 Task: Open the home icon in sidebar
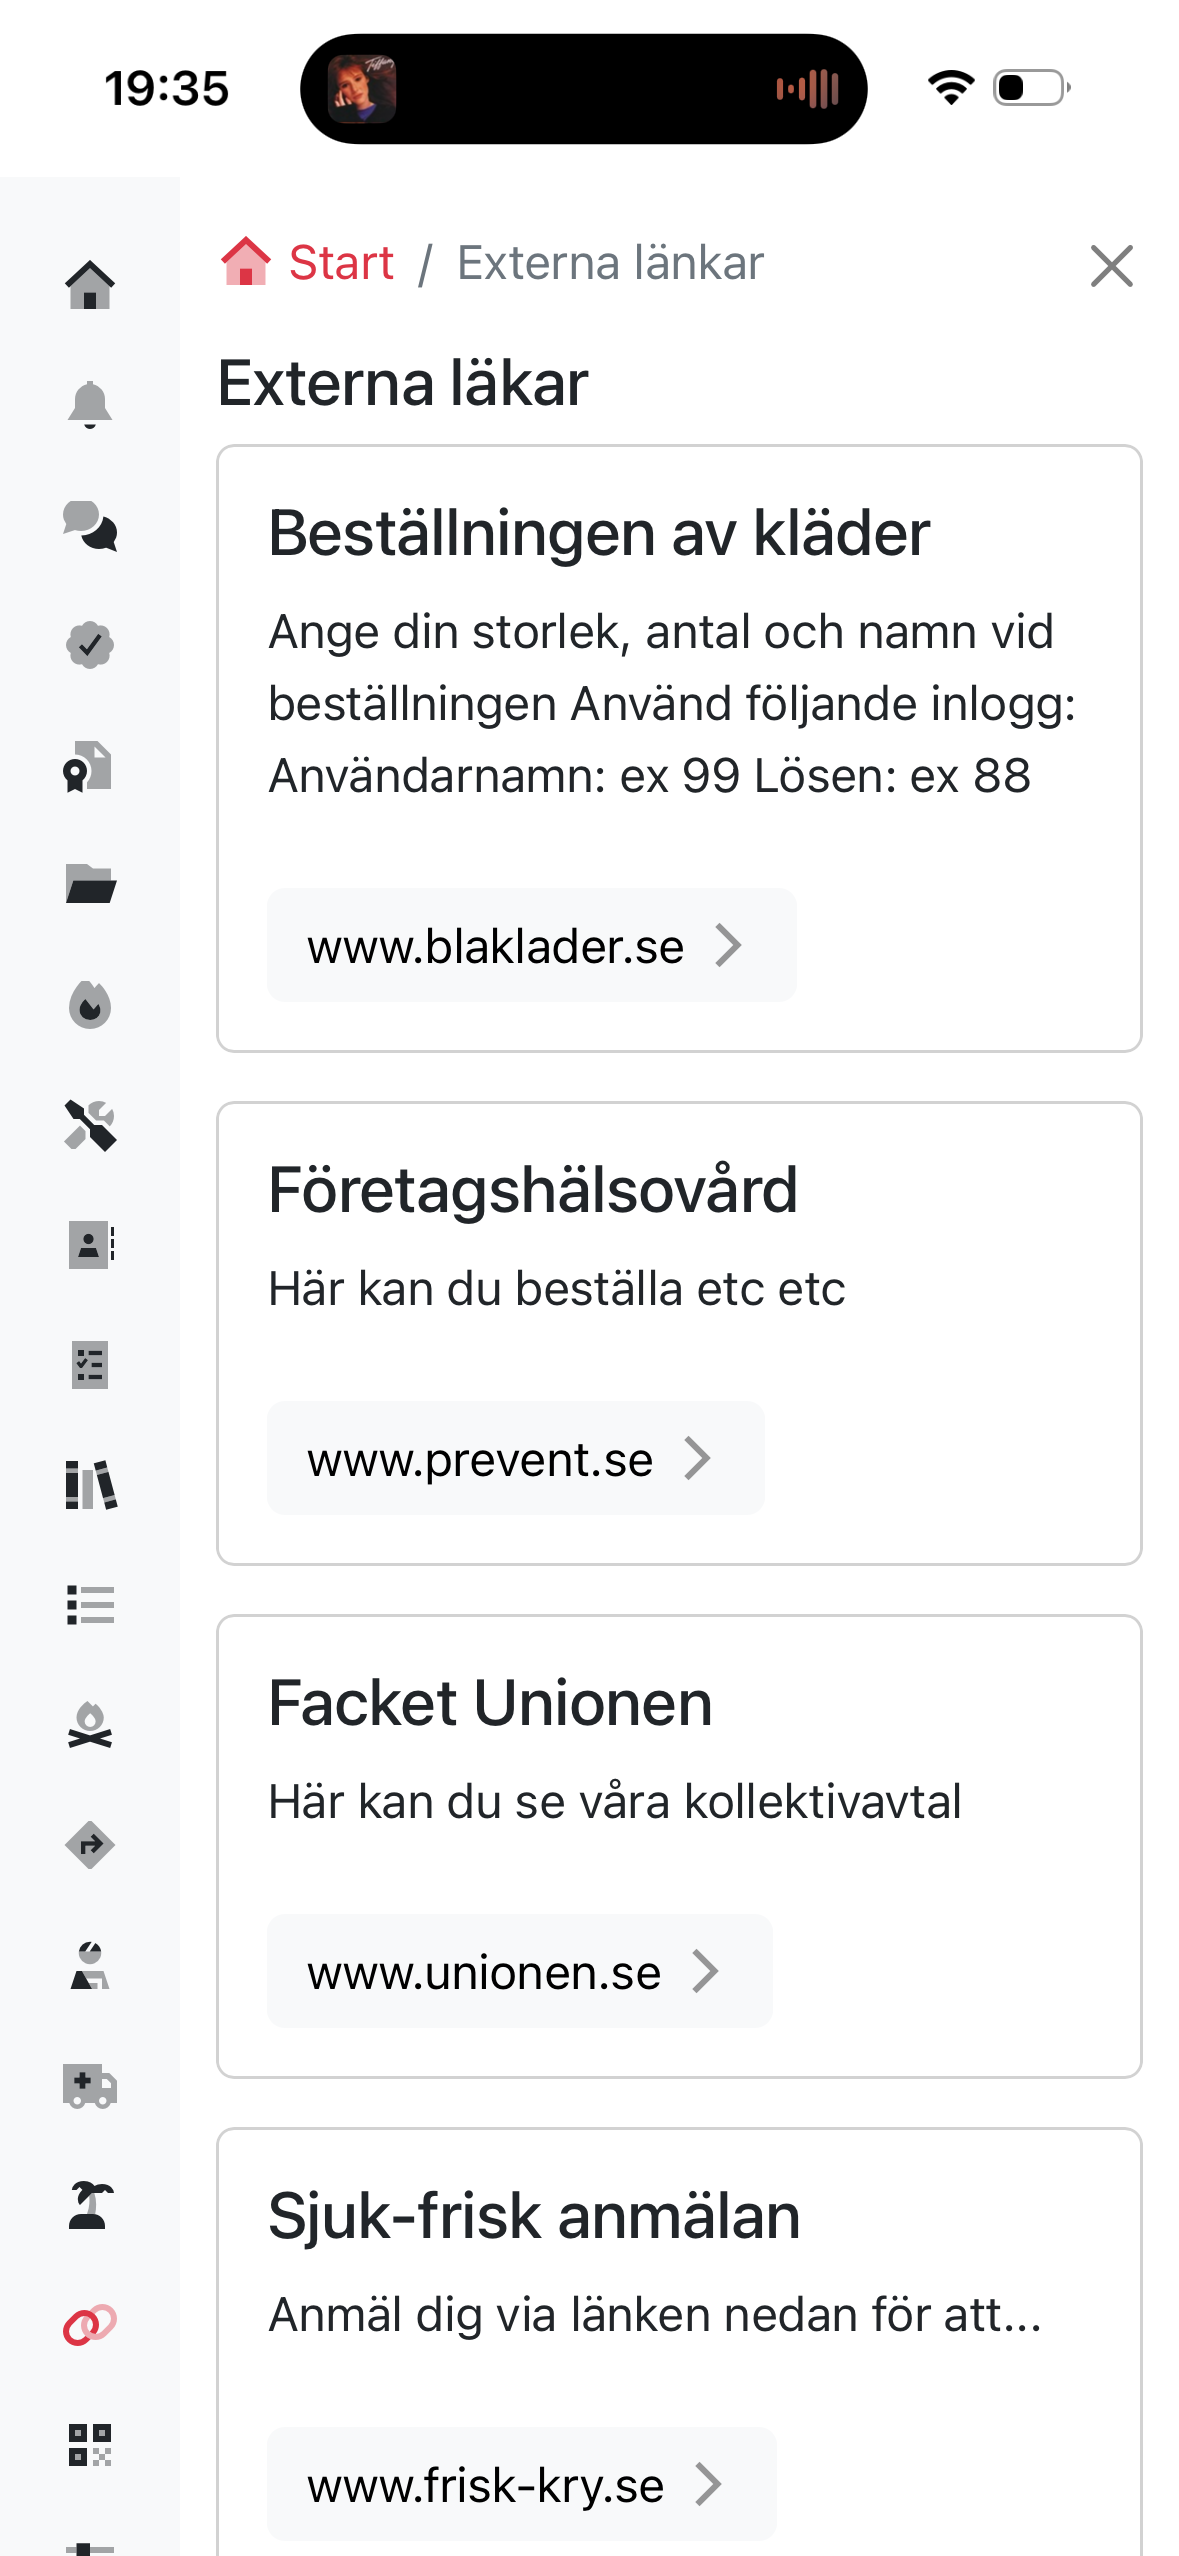click(x=90, y=286)
